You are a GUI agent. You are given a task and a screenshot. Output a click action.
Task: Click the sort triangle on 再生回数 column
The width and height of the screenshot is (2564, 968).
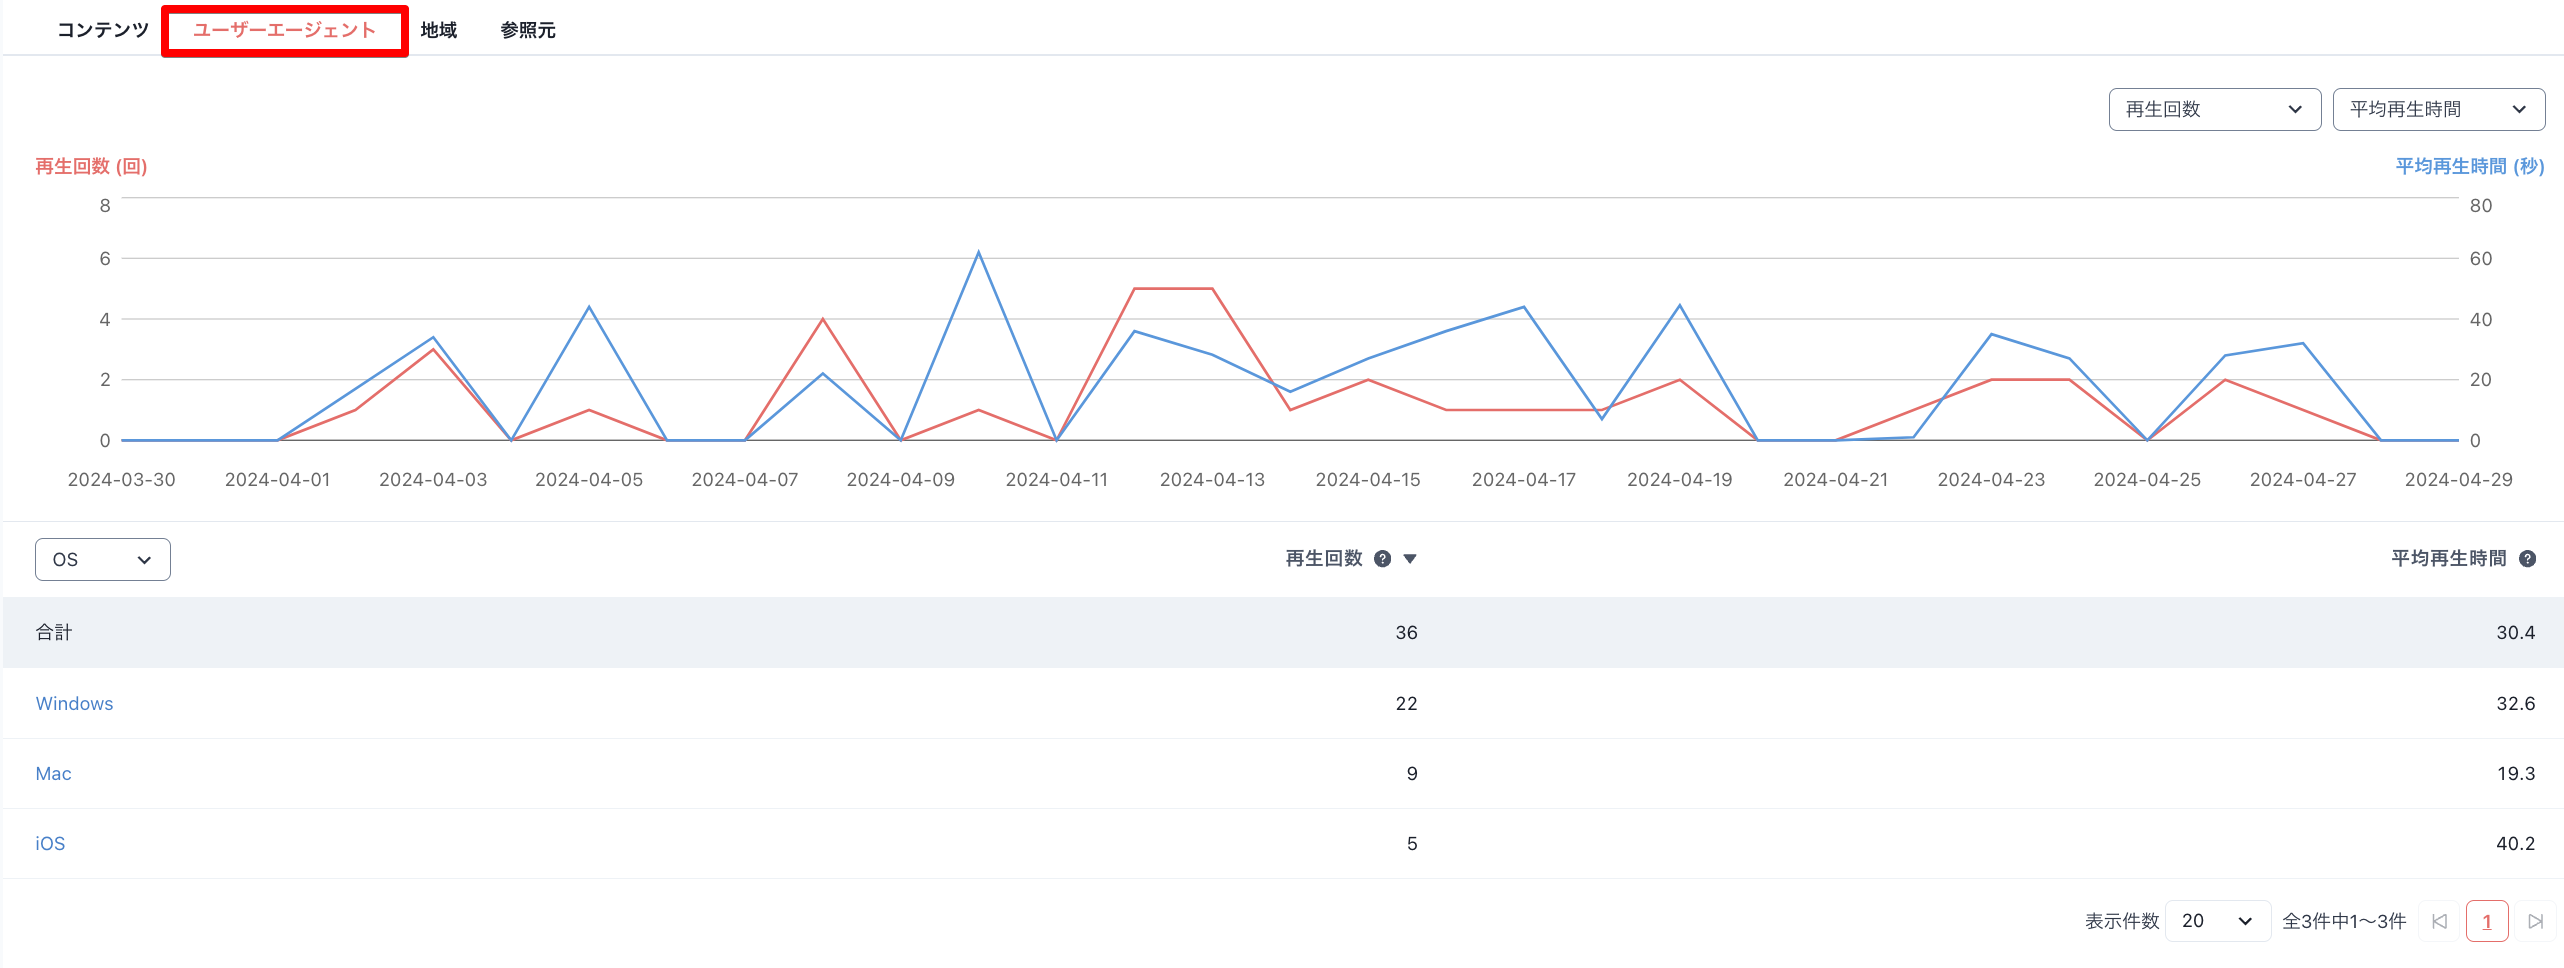[x=1410, y=559]
